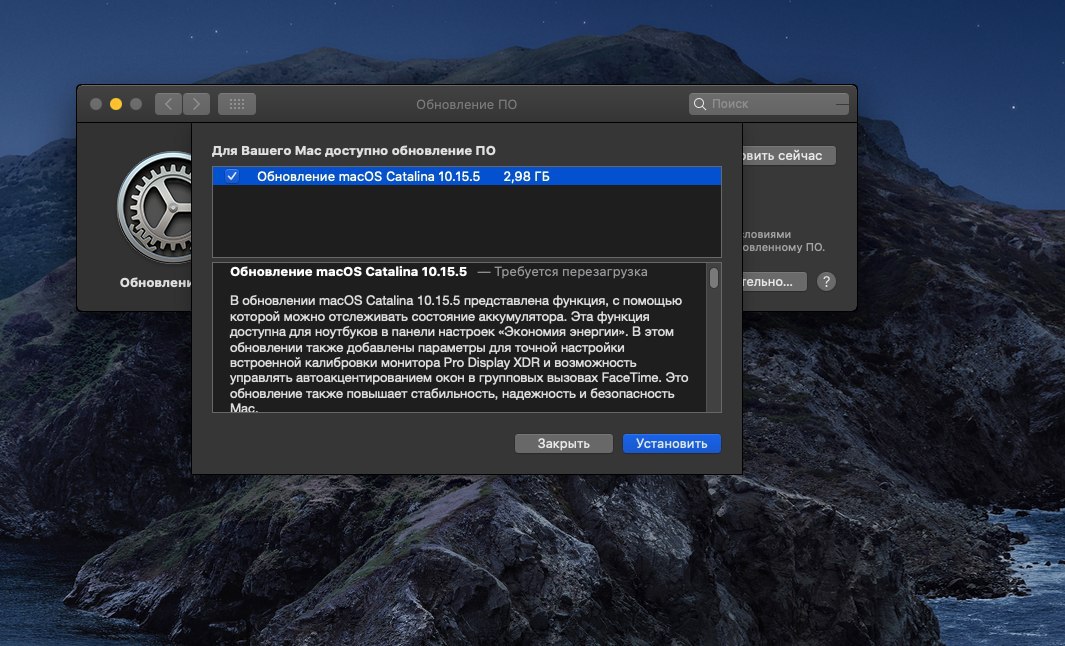The image size is (1065, 646).
Task: Click the Установить button
Action: (672, 444)
